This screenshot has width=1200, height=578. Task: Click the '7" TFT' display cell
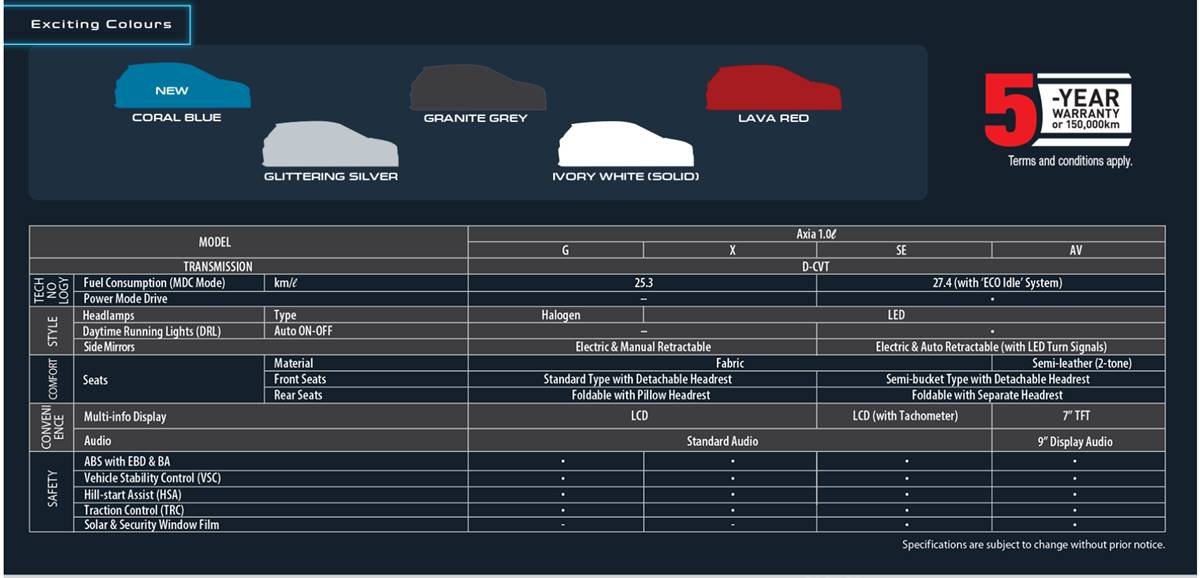[1076, 416]
